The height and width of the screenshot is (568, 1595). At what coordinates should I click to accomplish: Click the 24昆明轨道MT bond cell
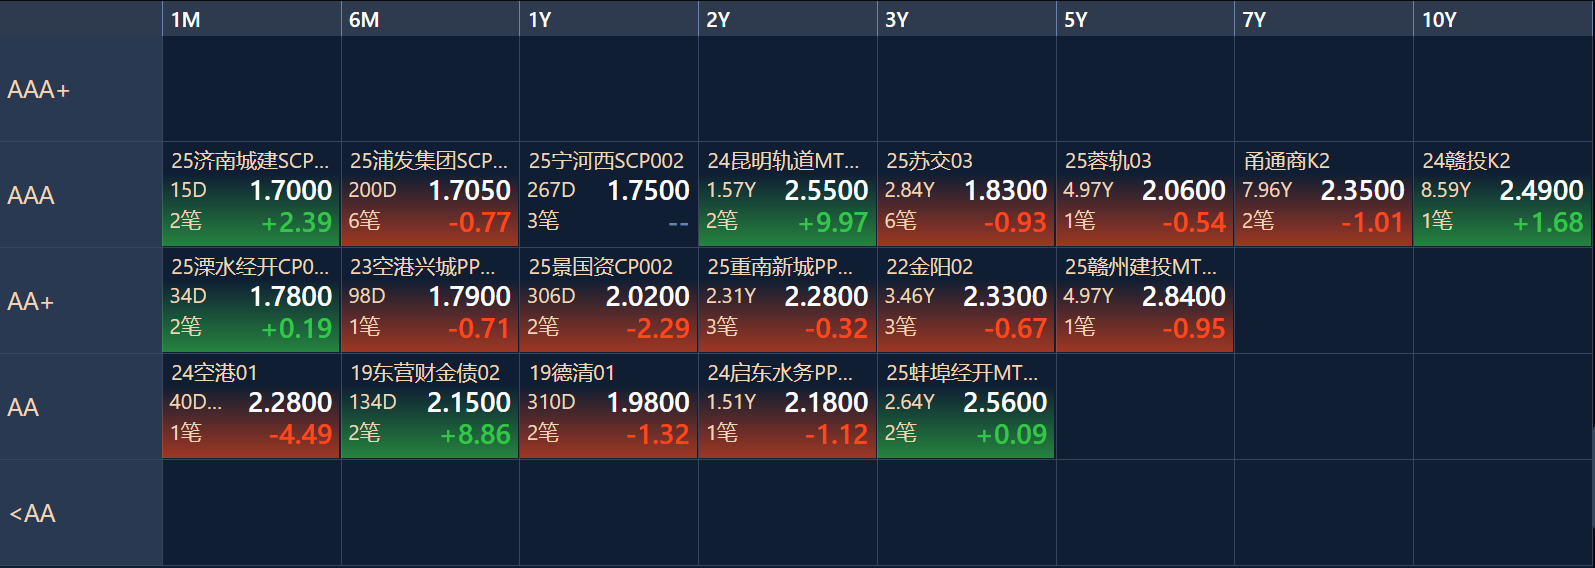click(787, 194)
